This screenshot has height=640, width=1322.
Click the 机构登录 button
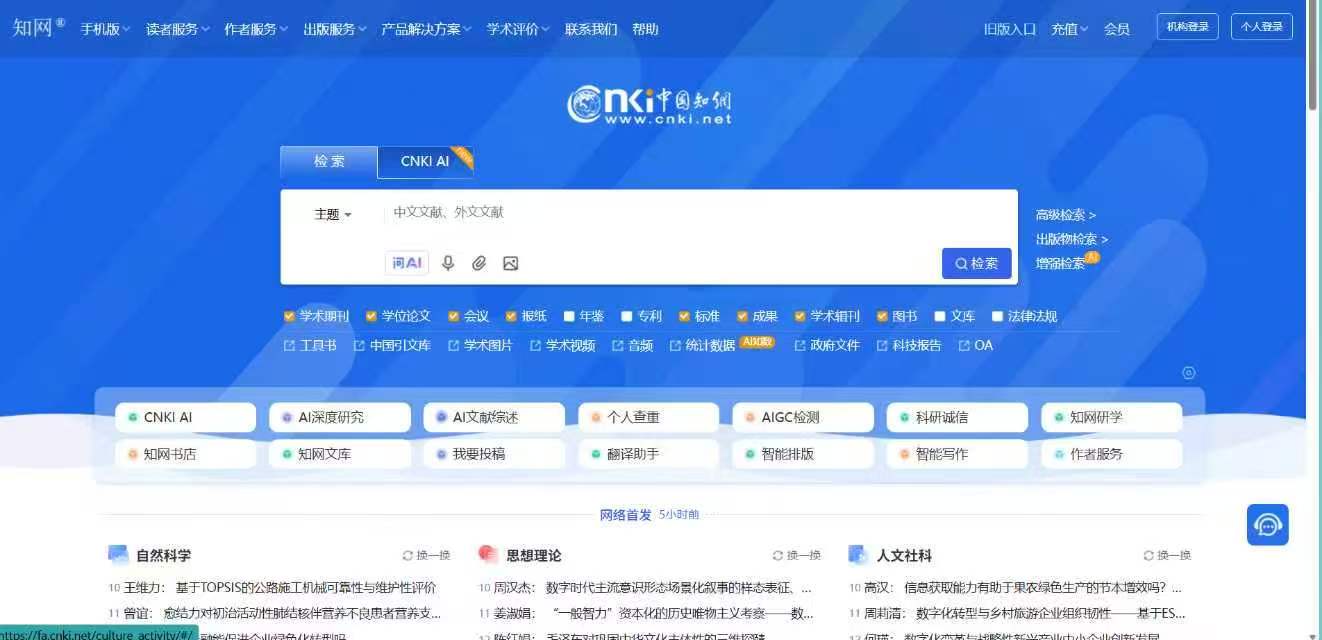[1188, 27]
